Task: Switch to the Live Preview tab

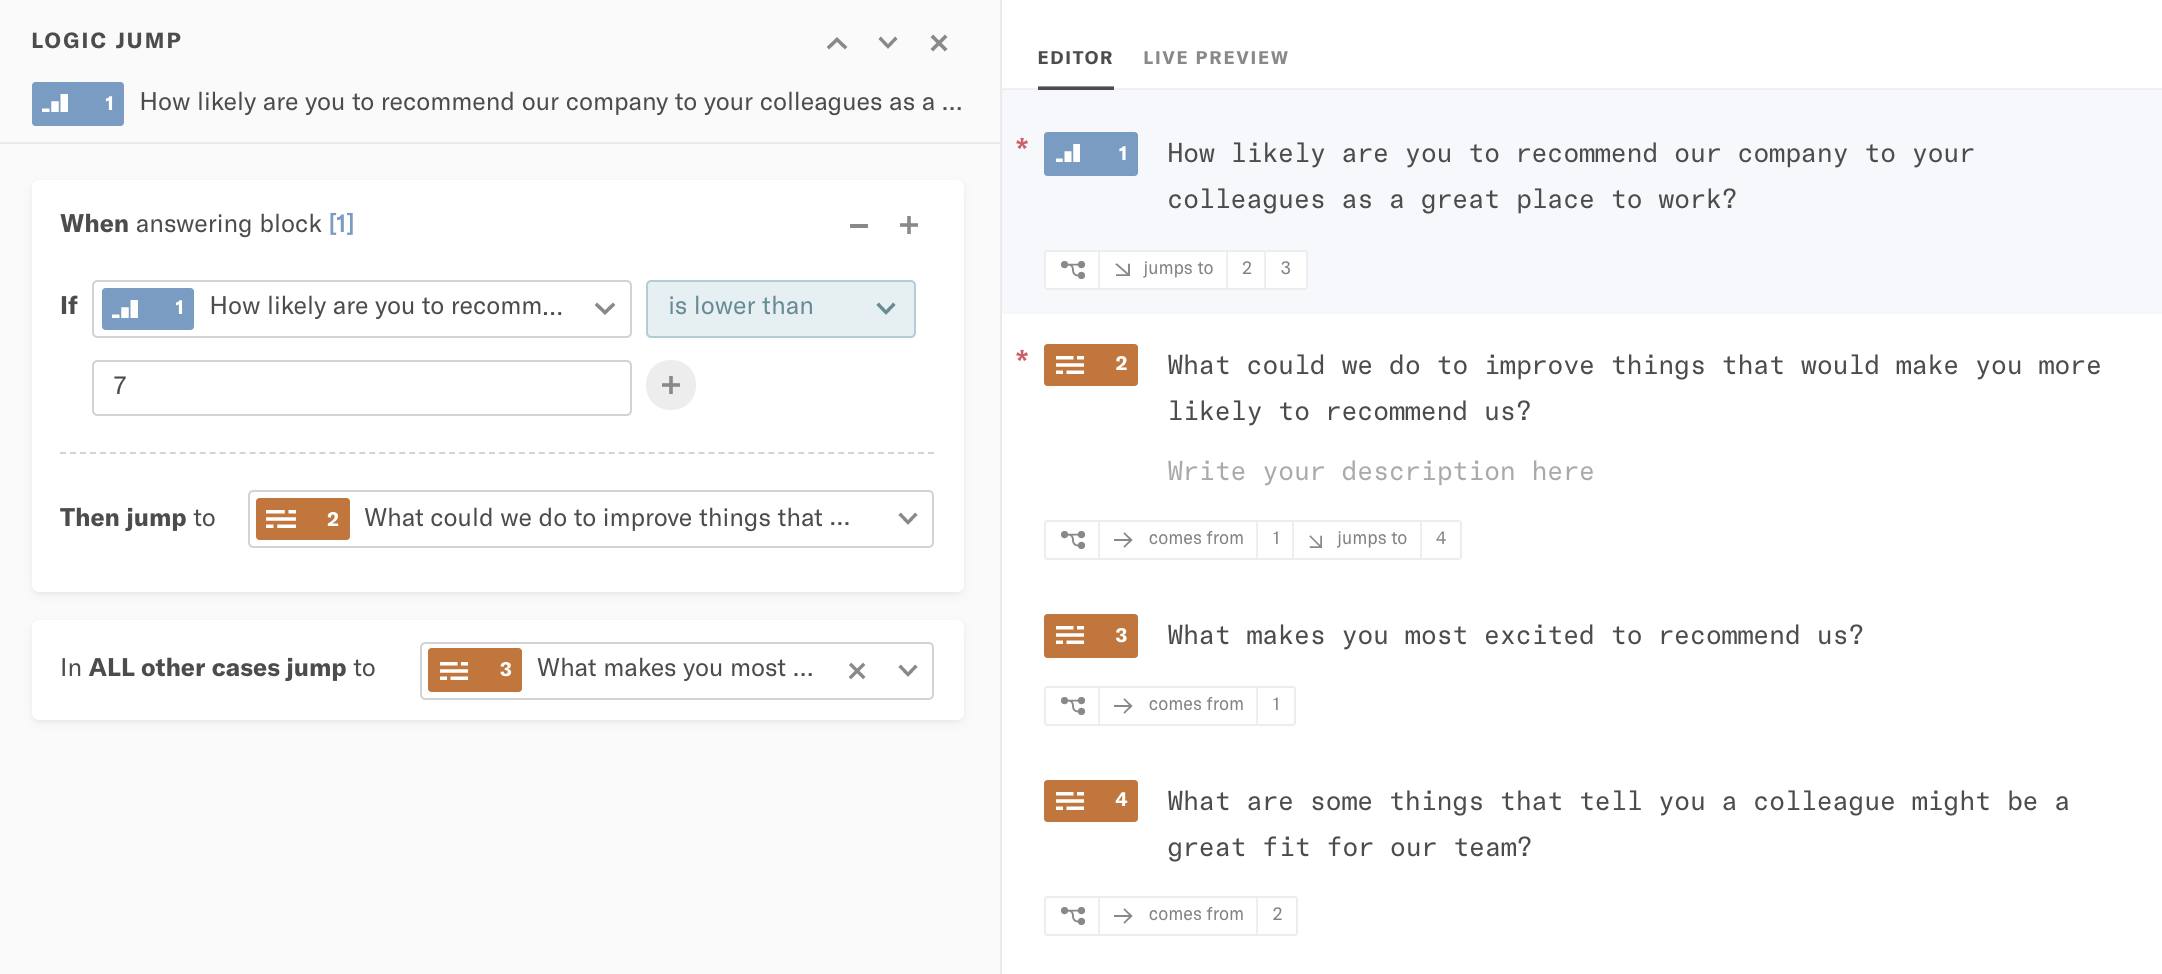Action: point(1215,58)
